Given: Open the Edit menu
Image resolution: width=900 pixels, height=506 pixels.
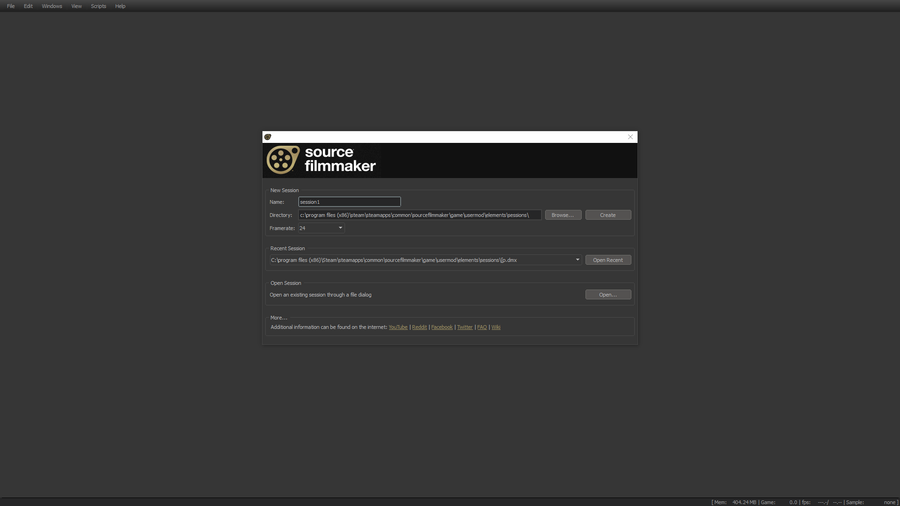Looking at the screenshot, I should tap(28, 6).
